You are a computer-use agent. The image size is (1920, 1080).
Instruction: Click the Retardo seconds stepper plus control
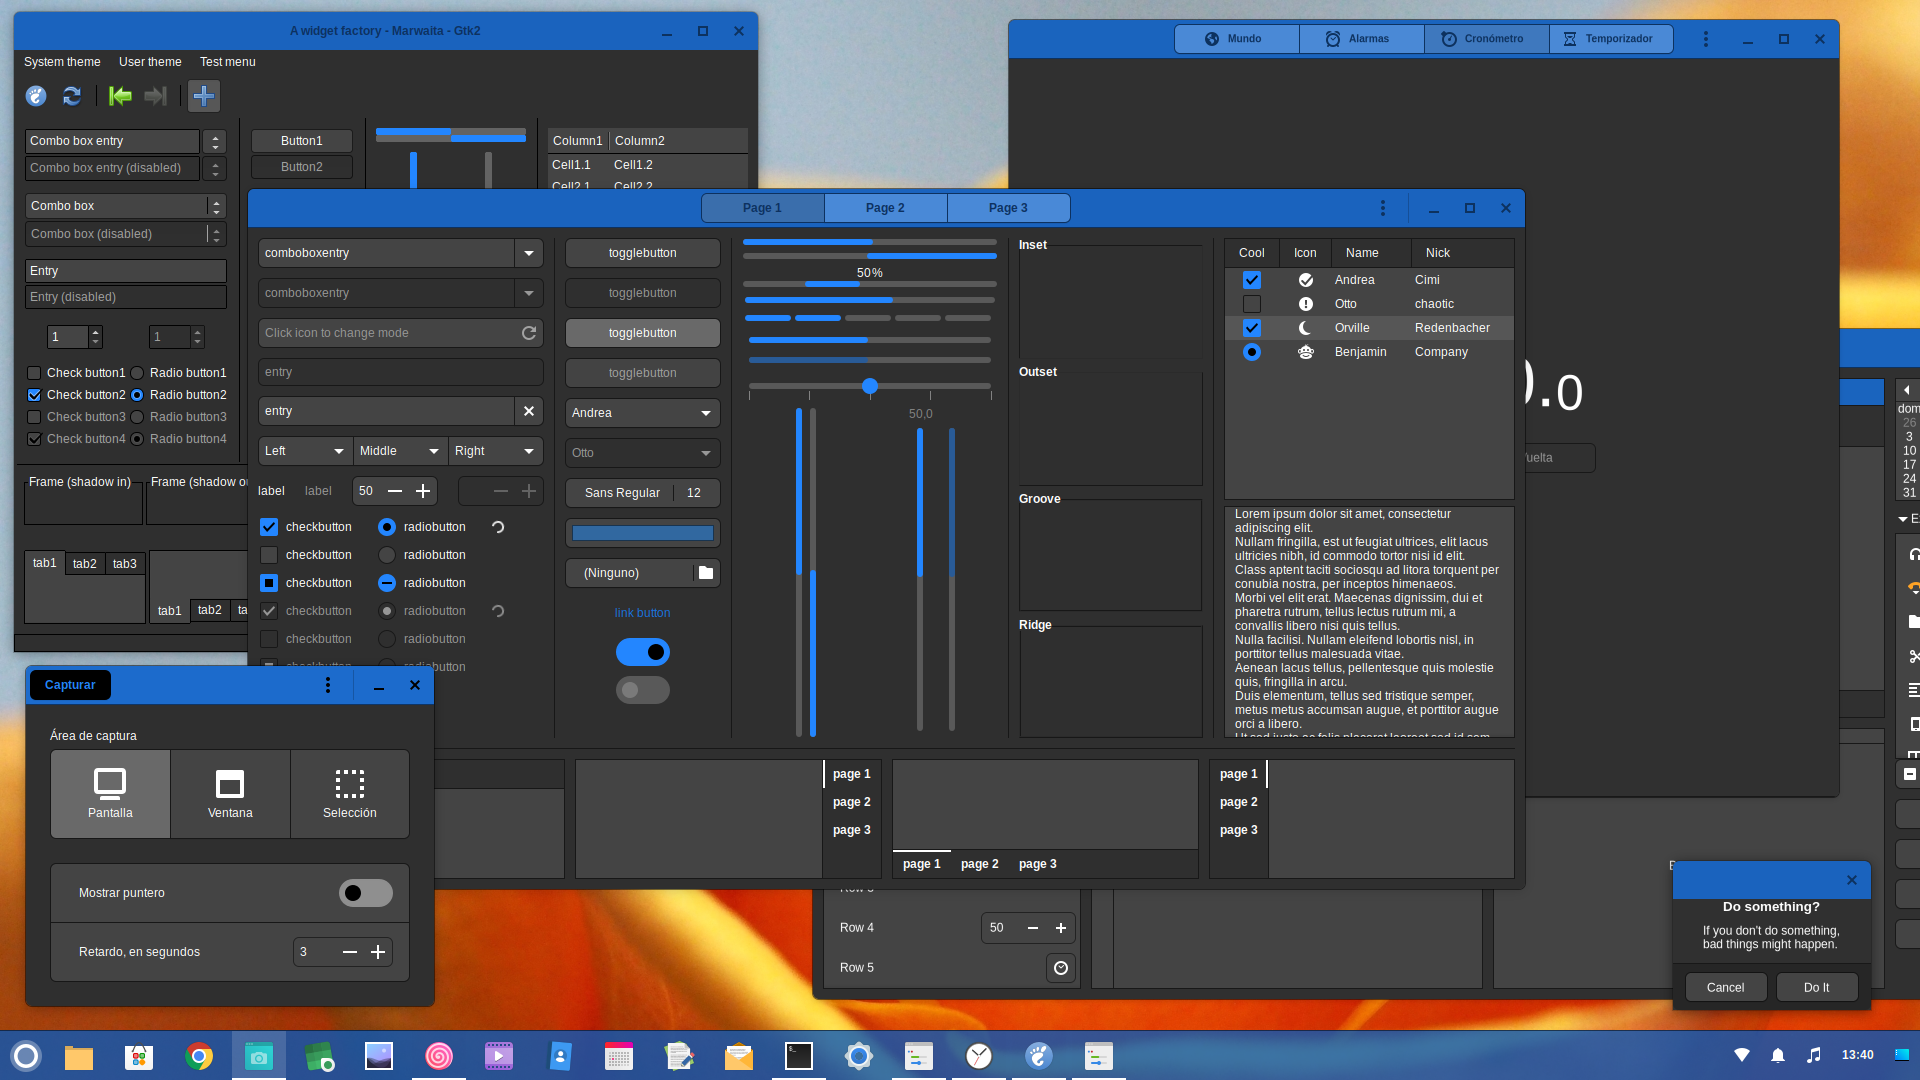coord(378,951)
